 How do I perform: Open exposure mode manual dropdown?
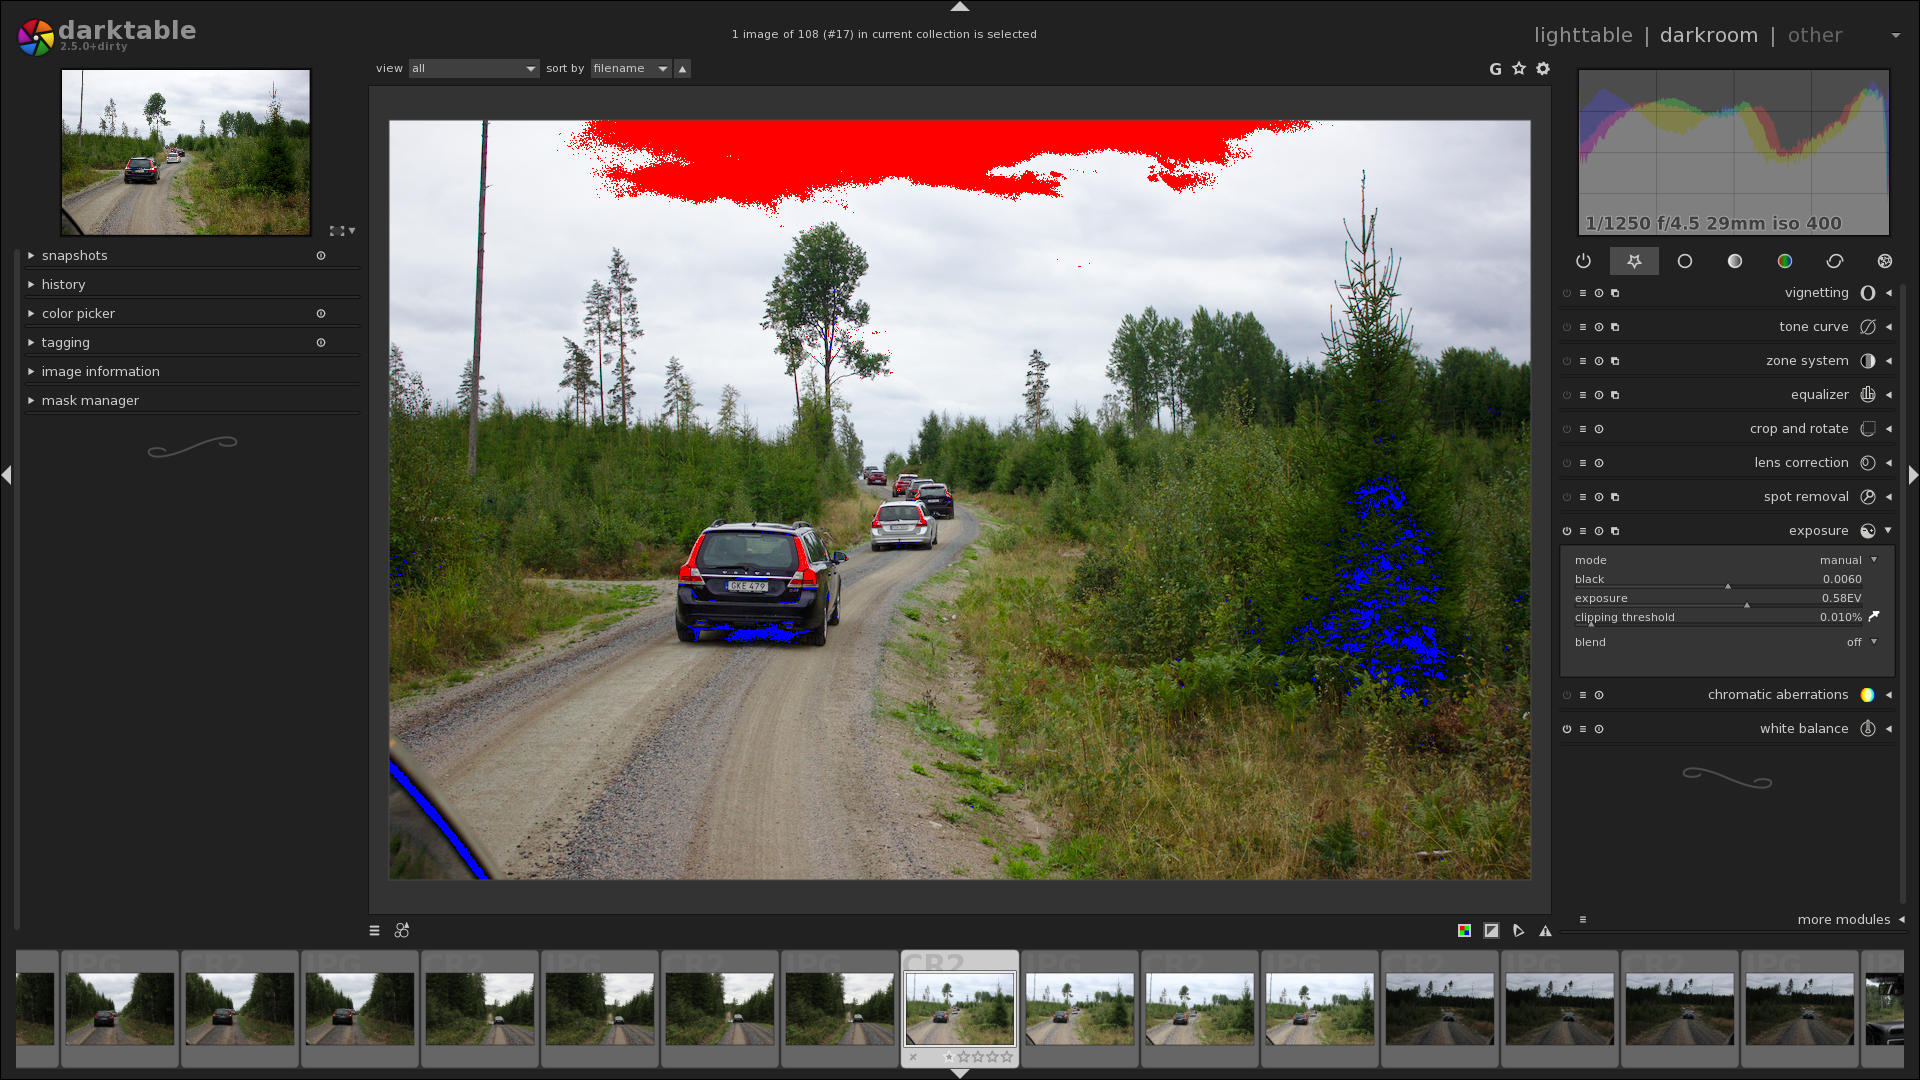[x=1726, y=560]
